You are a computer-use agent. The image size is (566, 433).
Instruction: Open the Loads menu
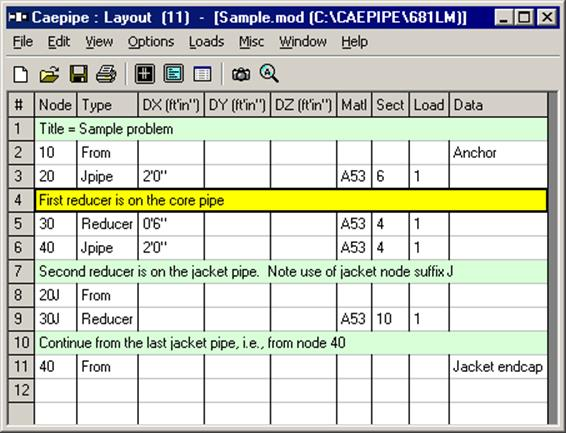coord(206,42)
